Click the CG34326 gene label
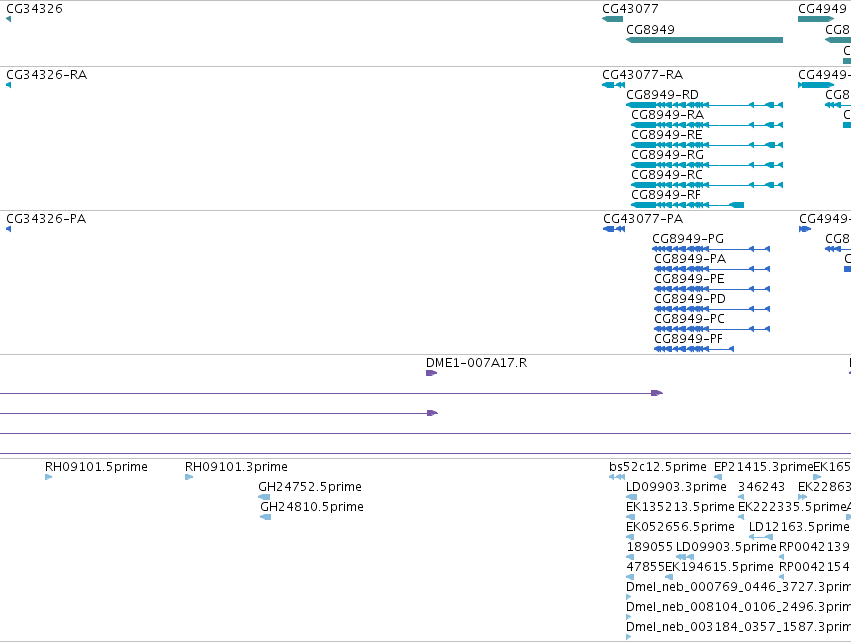This screenshot has height=642, width=851. [34, 9]
